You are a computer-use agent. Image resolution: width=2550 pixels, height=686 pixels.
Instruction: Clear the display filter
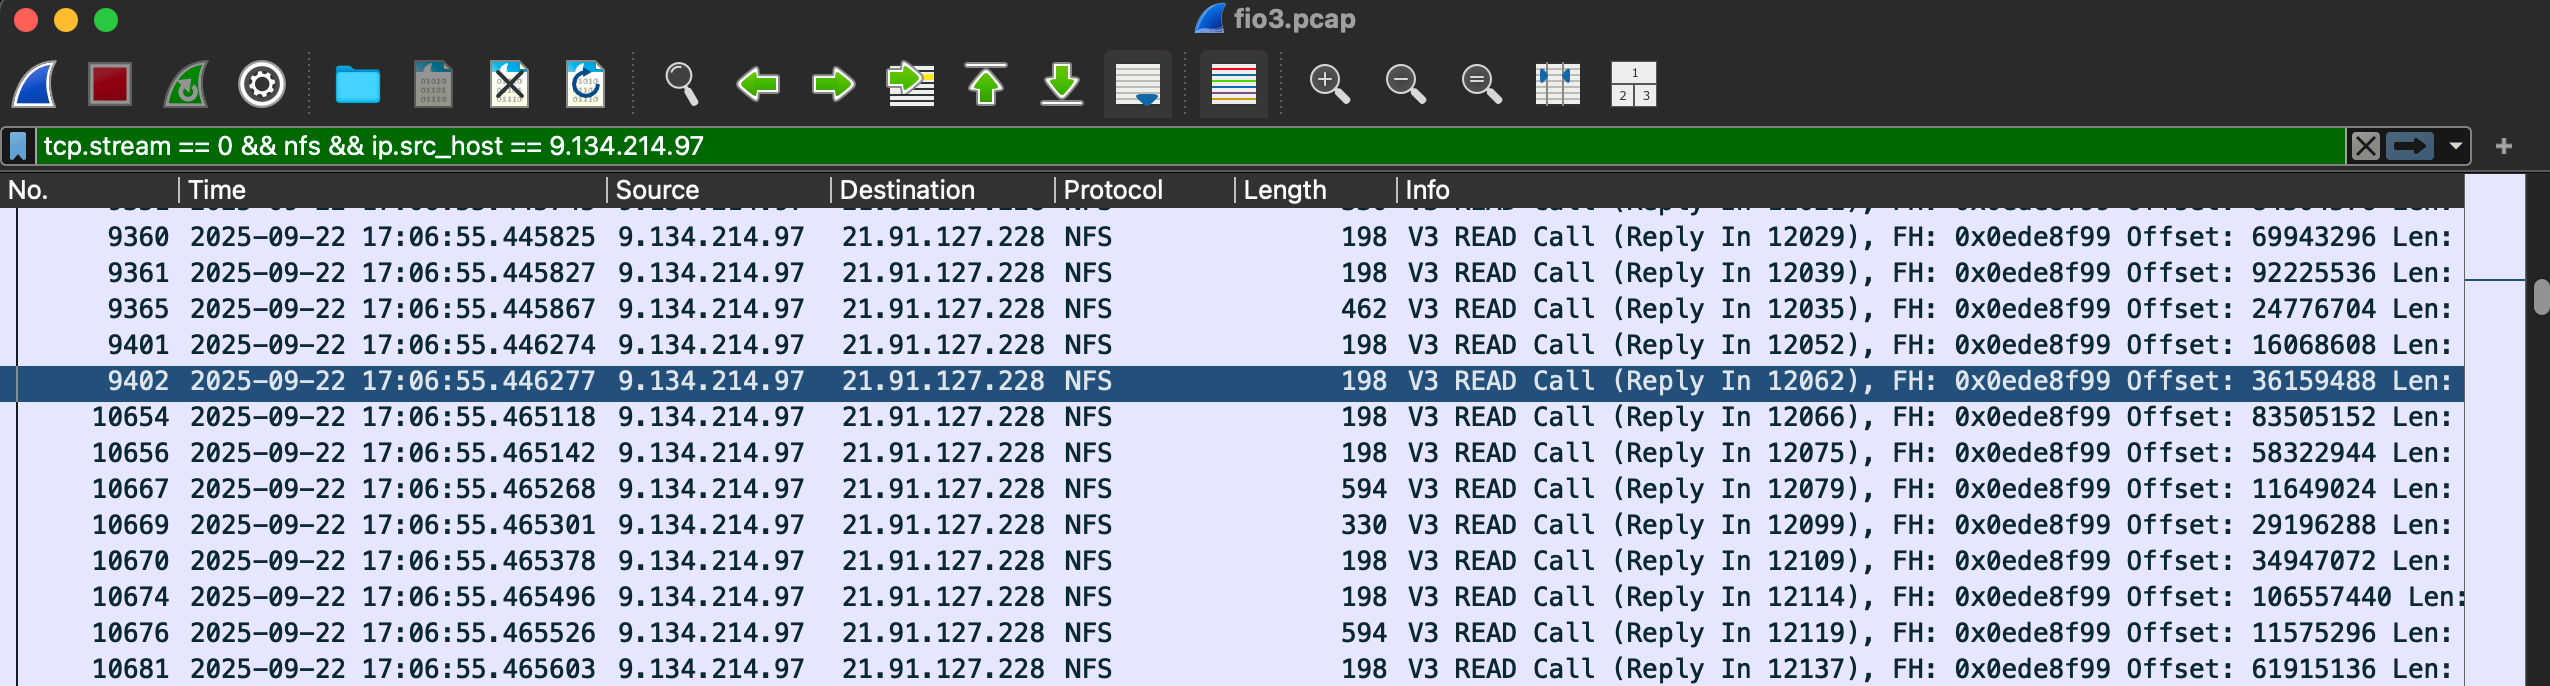coord(2365,146)
